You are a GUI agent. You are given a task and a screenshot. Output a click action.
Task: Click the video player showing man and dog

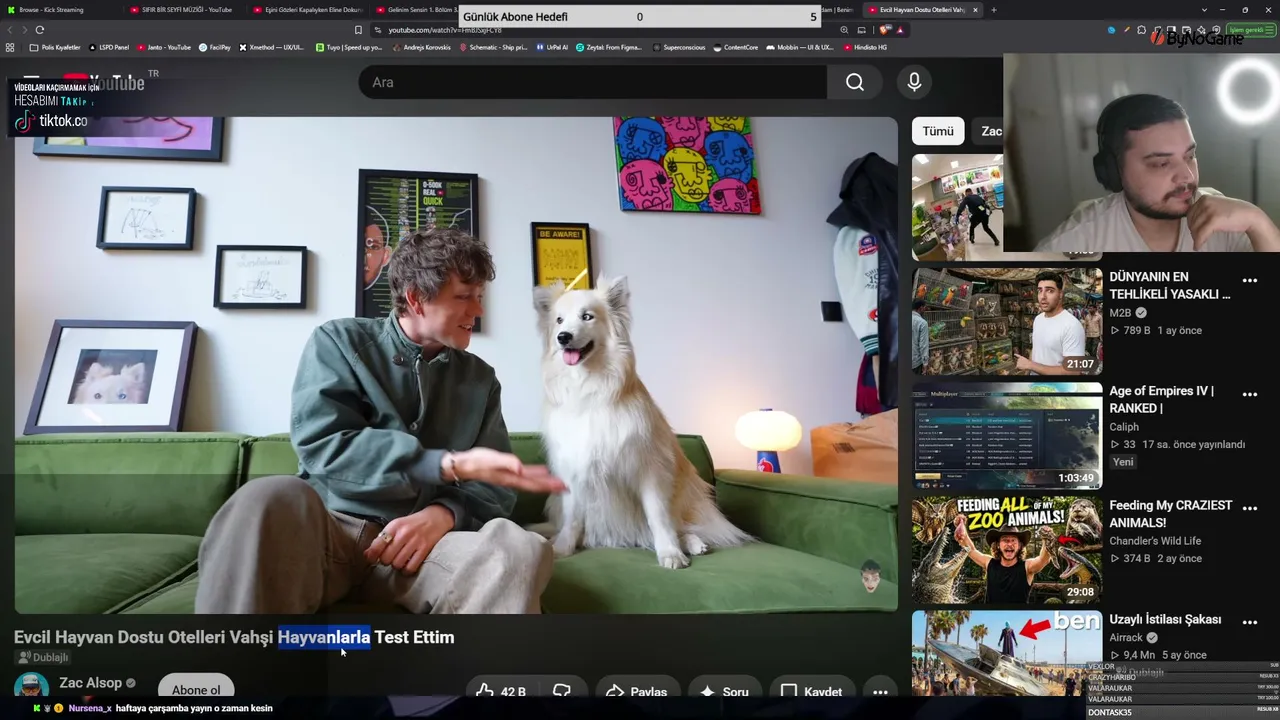click(x=456, y=365)
